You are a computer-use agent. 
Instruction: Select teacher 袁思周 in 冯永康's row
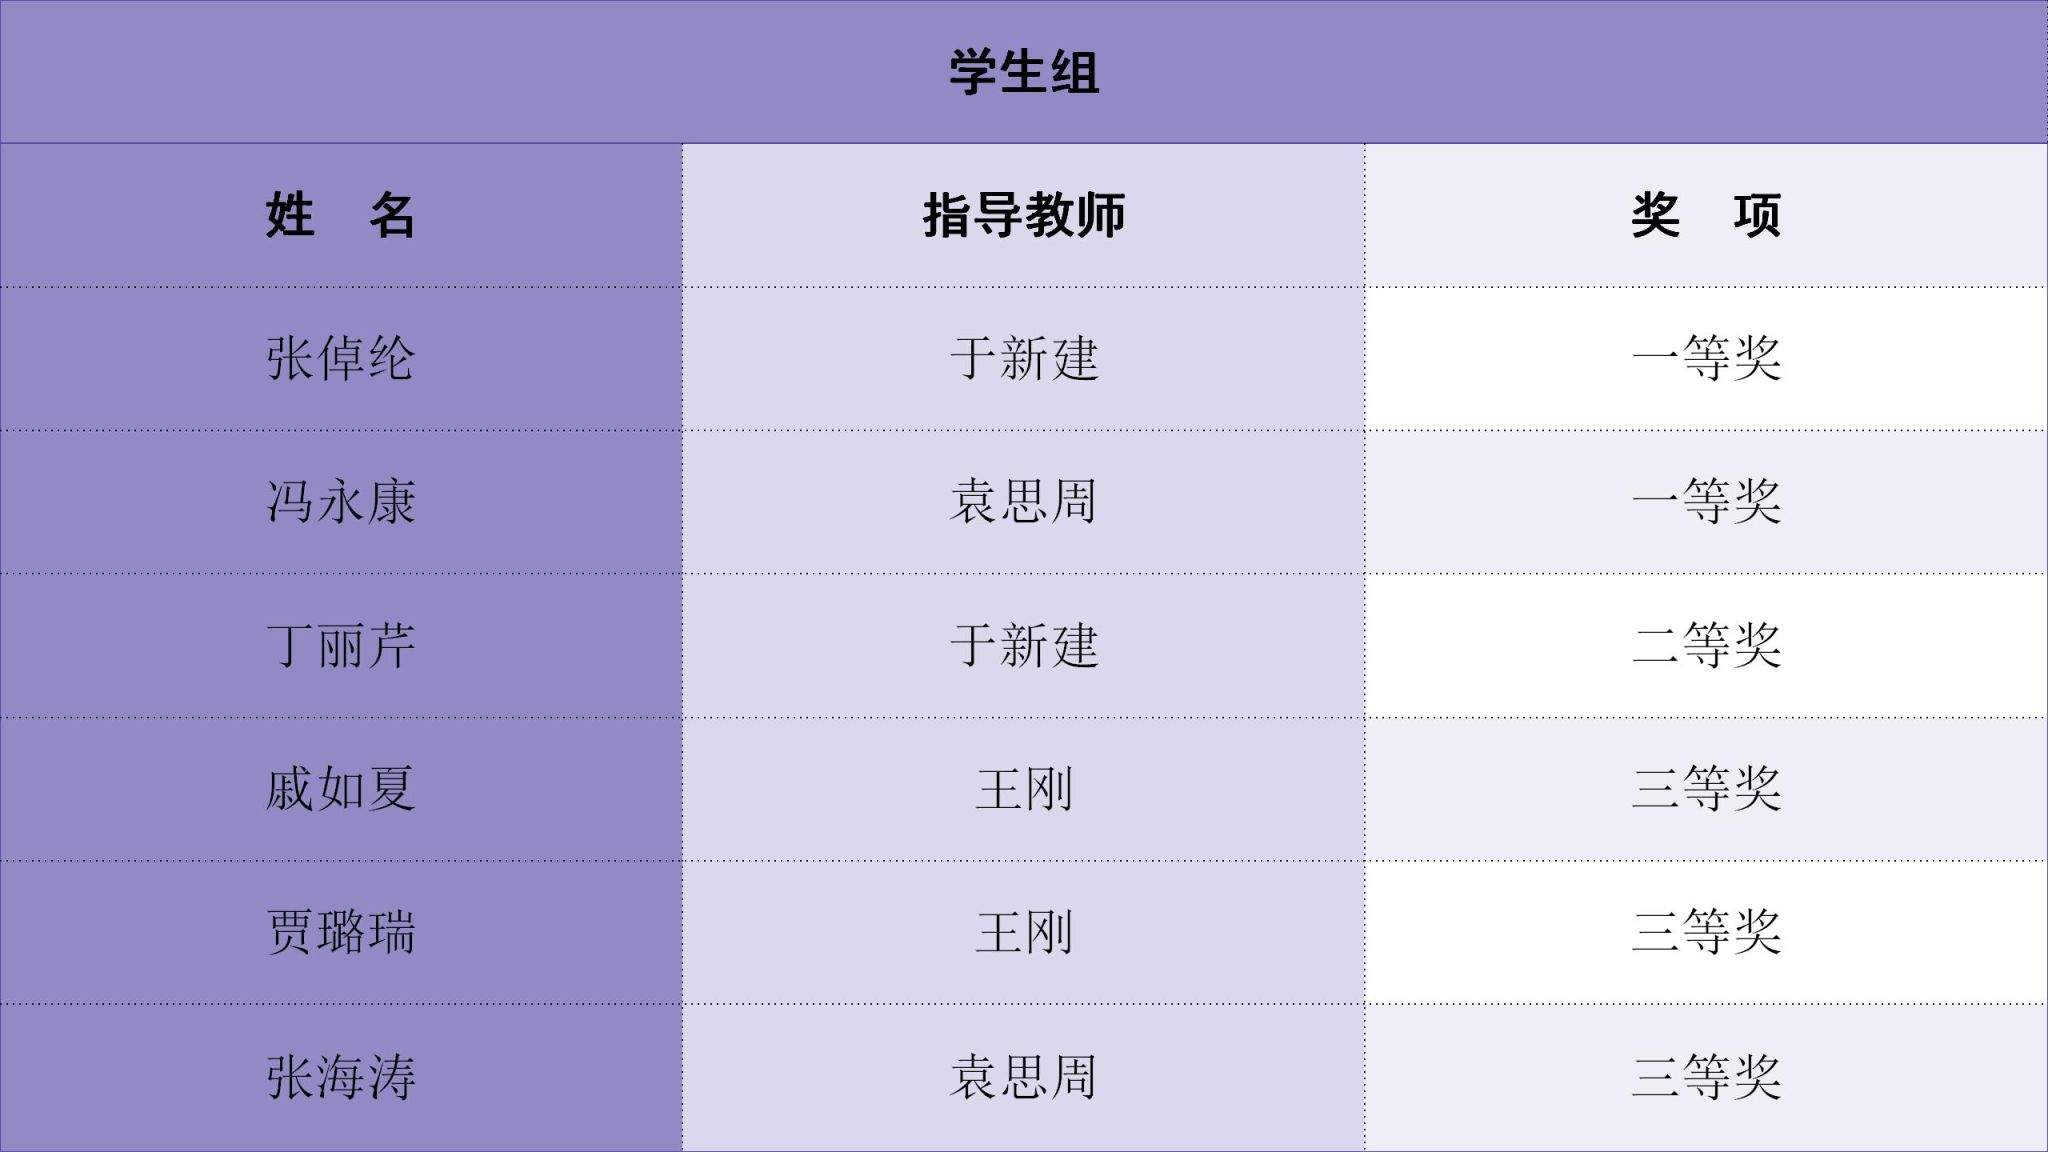coord(1024,501)
